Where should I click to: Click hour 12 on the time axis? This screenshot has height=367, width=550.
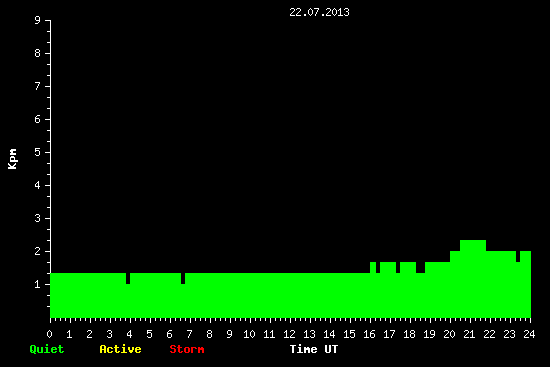point(289,334)
